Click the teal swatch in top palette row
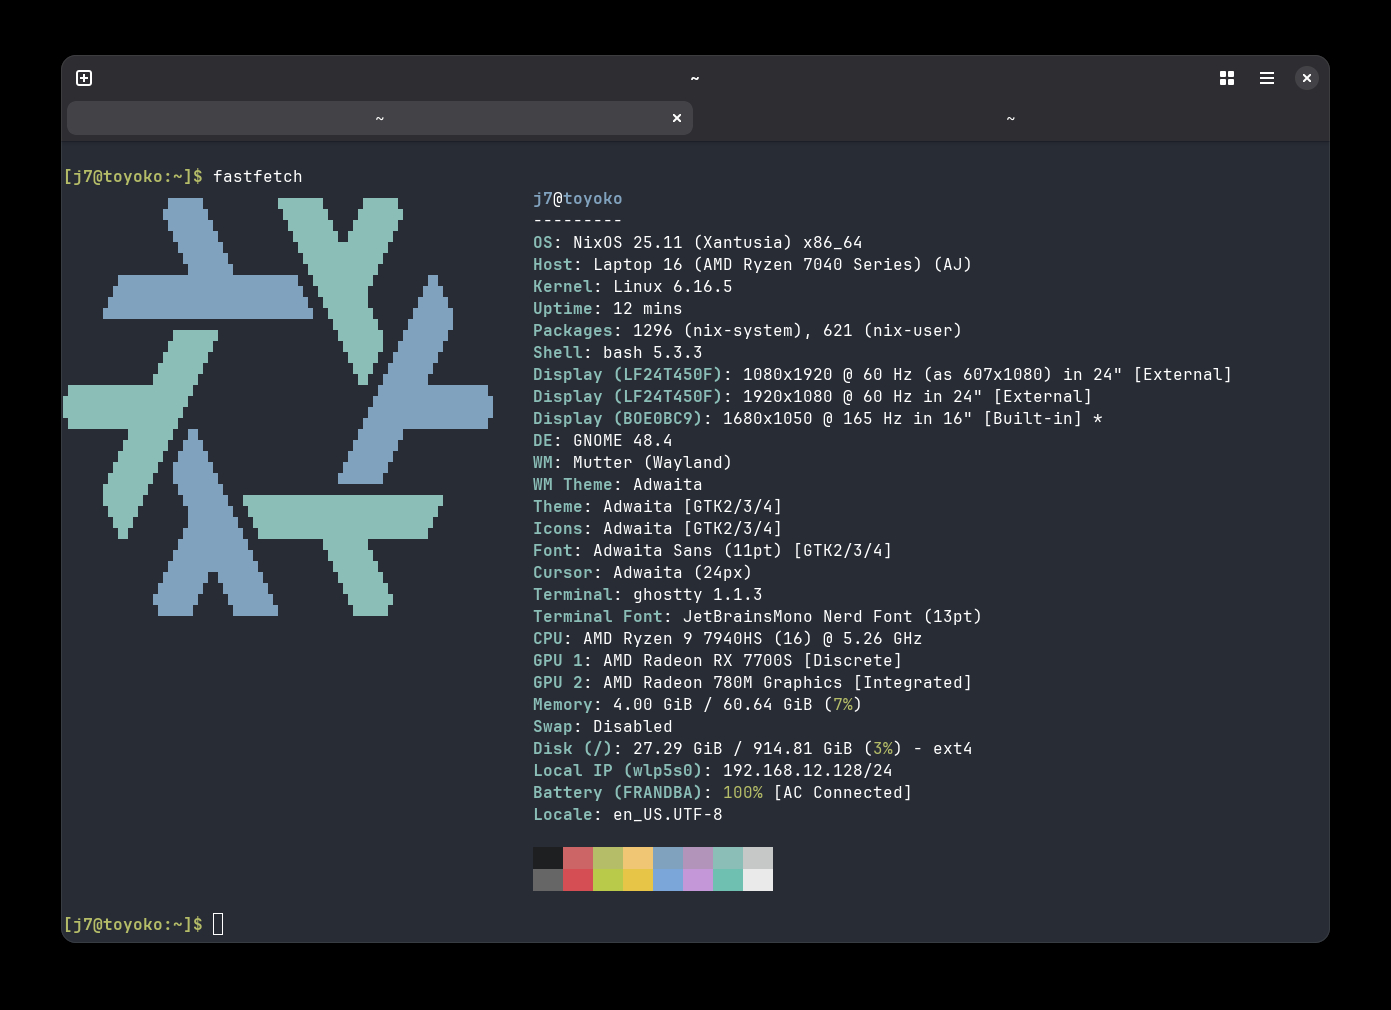 (x=728, y=858)
